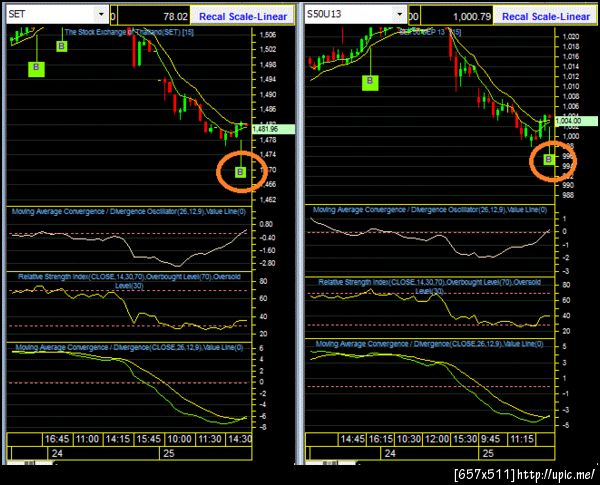Click the 16:45 time axis label

click(57, 439)
